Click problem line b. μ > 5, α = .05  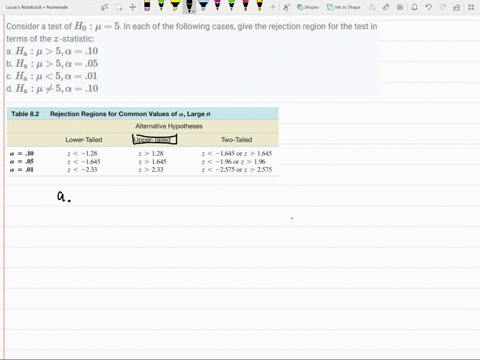(52, 64)
